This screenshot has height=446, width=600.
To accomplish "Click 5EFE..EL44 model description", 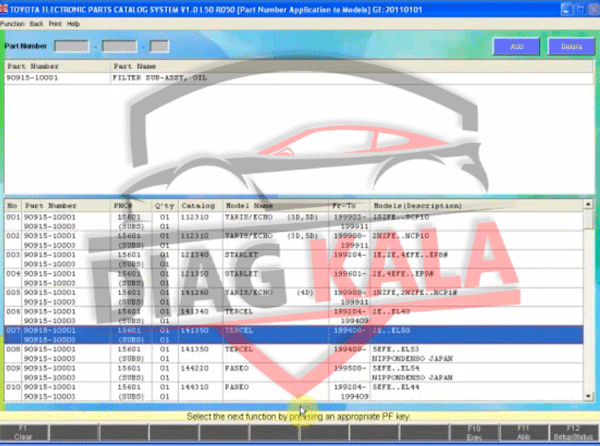I will tap(396, 387).
